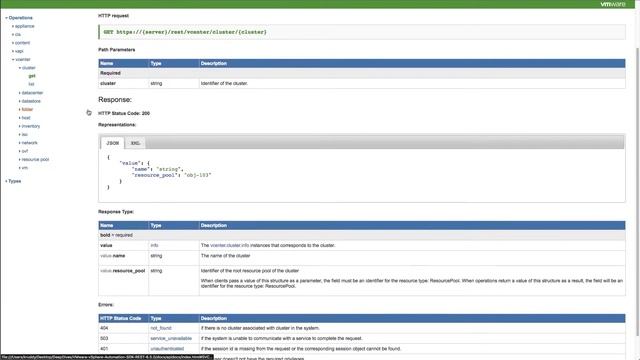Switch to the JSON representation tab
Image resolution: width=640 pixels, height=360 pixels.
click(x=113, y=143)
